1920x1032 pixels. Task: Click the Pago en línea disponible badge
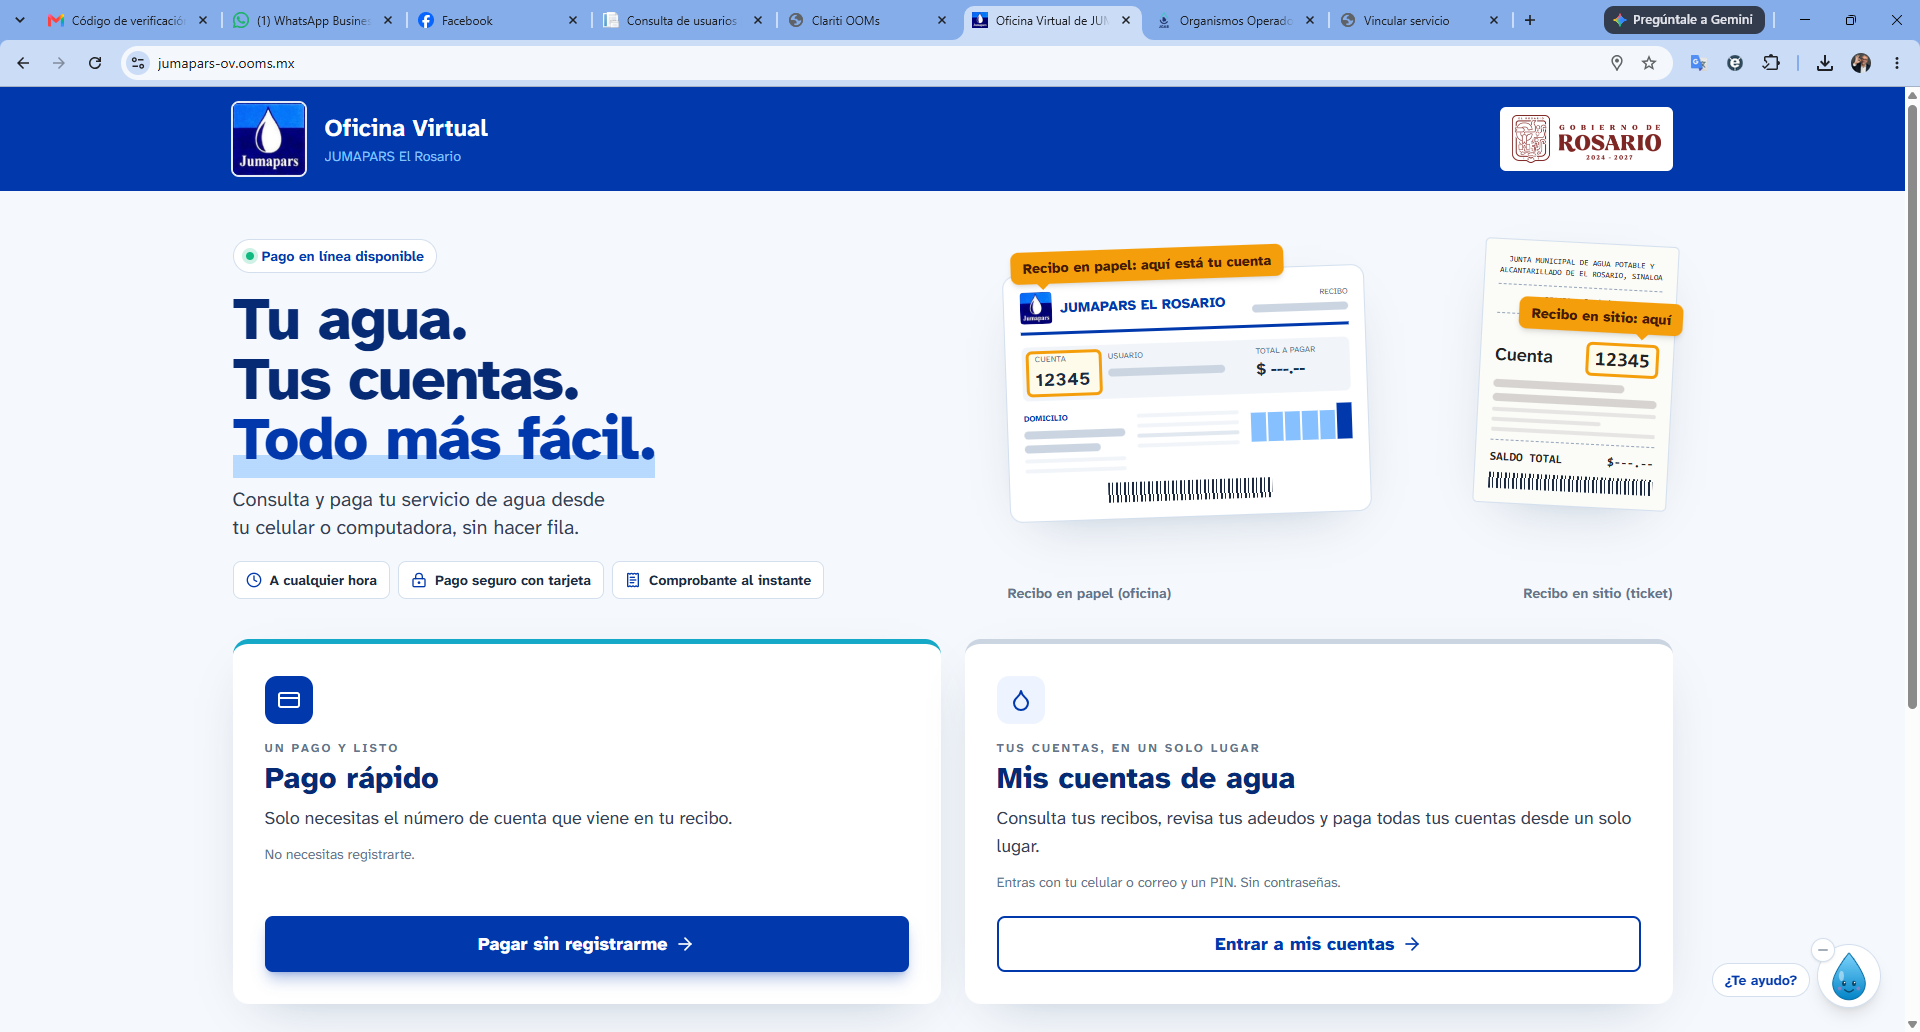pyautogui.click(x=334, y=256)
